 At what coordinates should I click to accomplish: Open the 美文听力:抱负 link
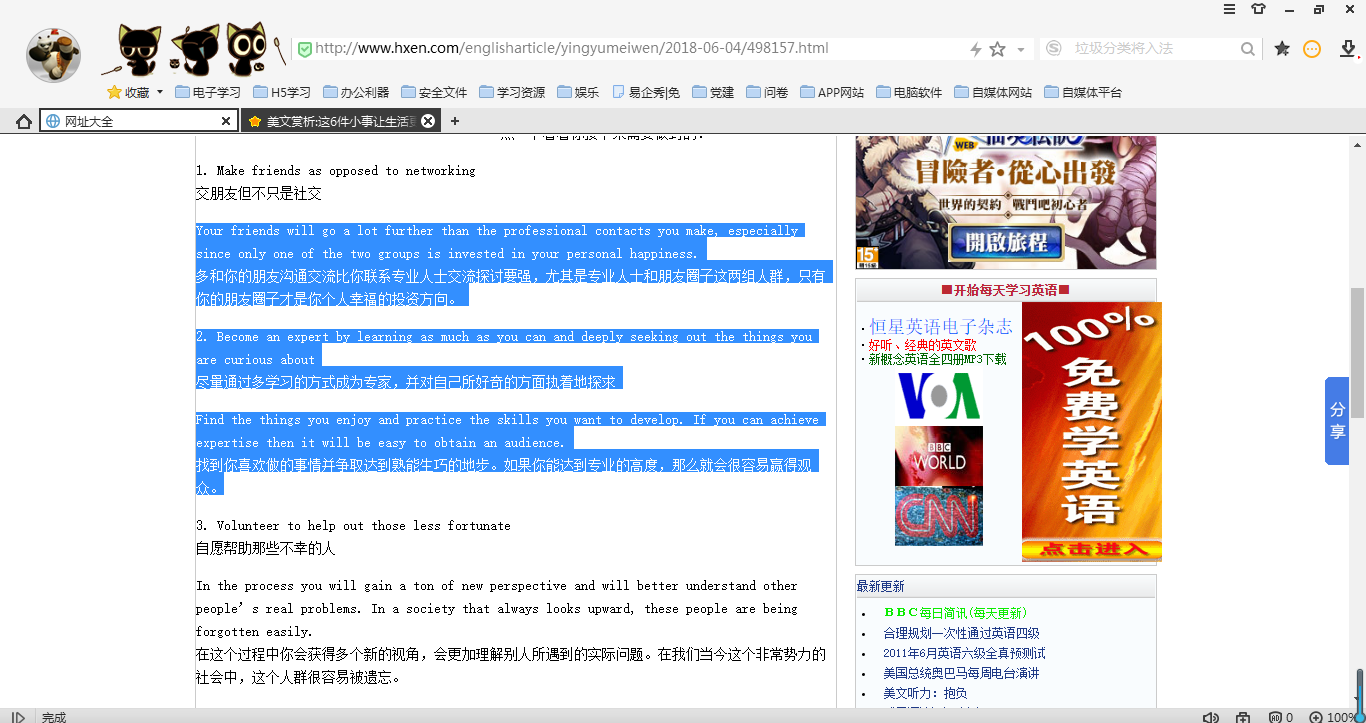(925, 693)
